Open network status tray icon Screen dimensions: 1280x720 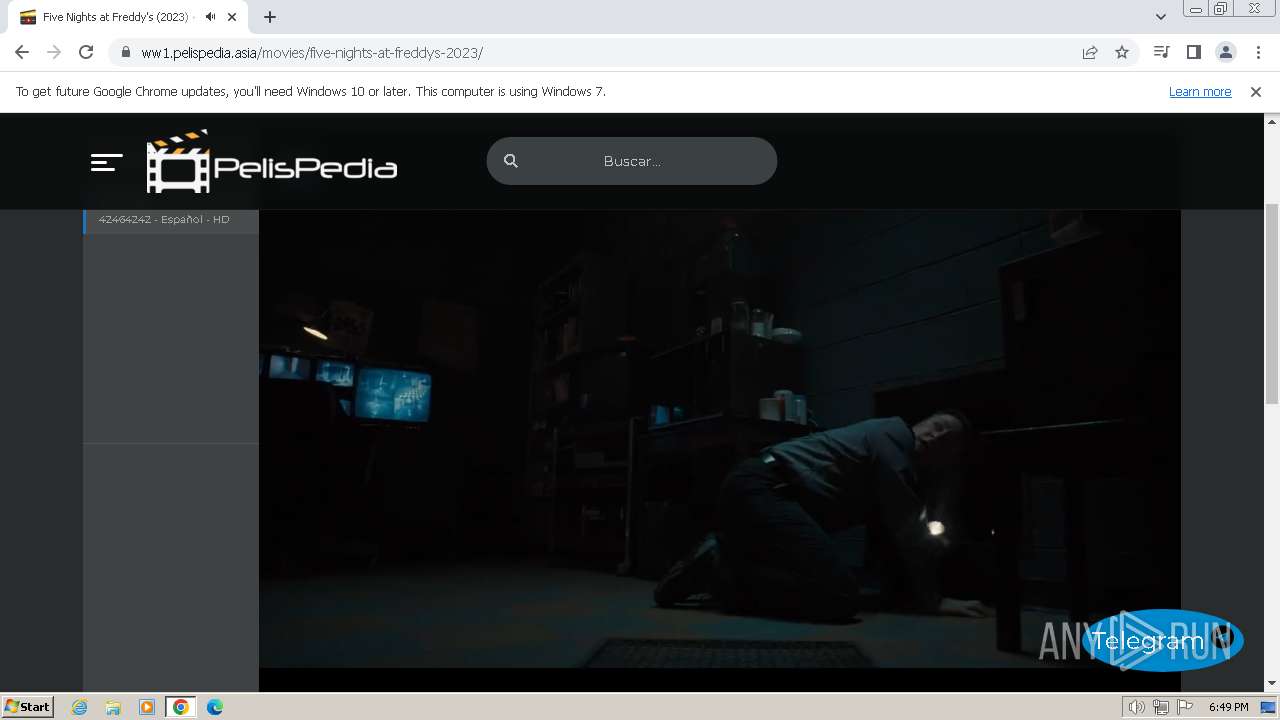pyautogui.click(x=1161, y=707)
